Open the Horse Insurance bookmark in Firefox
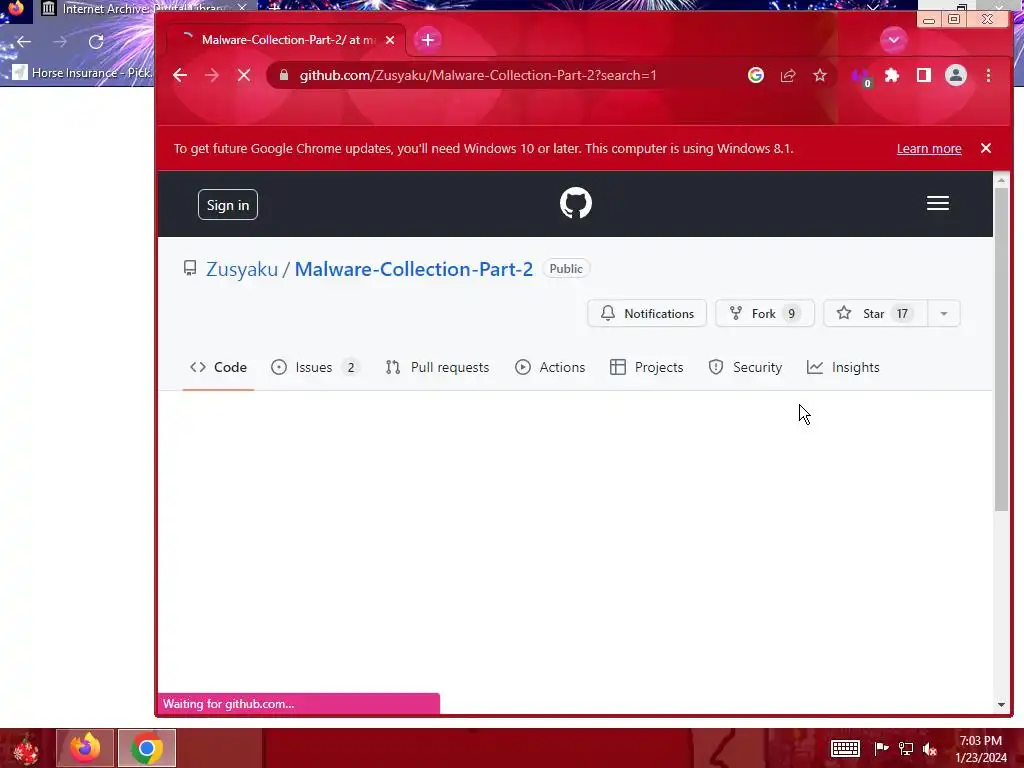Image resolution: width=1024 pixels, height=768 pixels. (83, 72)
